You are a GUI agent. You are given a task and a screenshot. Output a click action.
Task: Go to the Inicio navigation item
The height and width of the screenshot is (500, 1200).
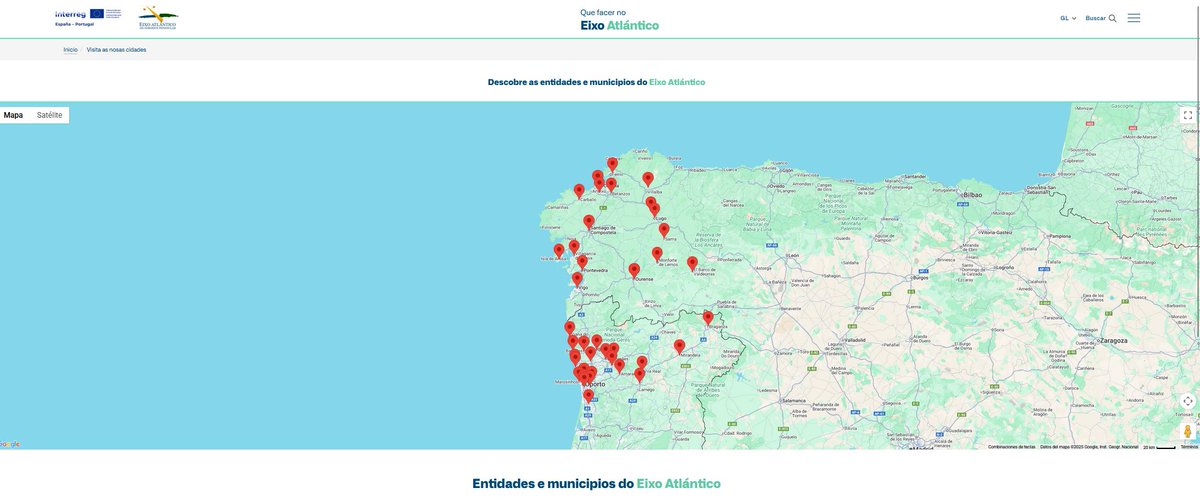tap(70, 49)
